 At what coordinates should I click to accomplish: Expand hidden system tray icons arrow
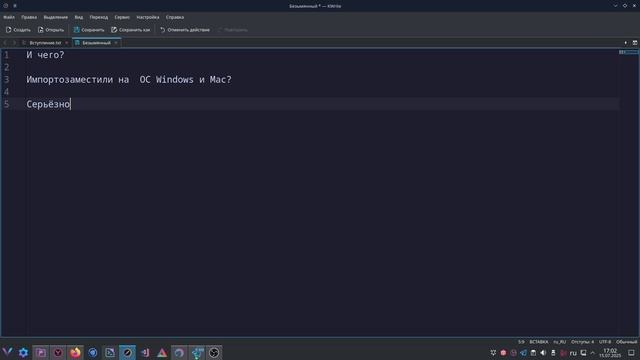[x=593, y=353]
